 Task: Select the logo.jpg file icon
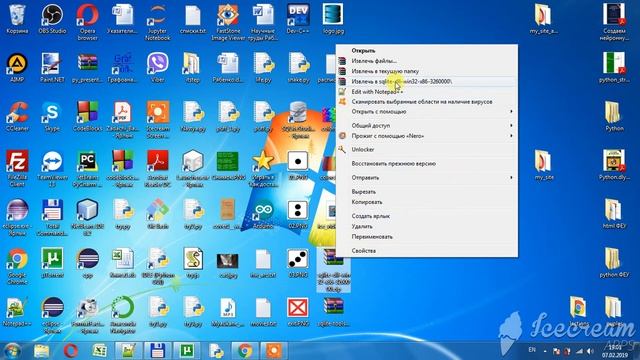(x=333, y=20)
